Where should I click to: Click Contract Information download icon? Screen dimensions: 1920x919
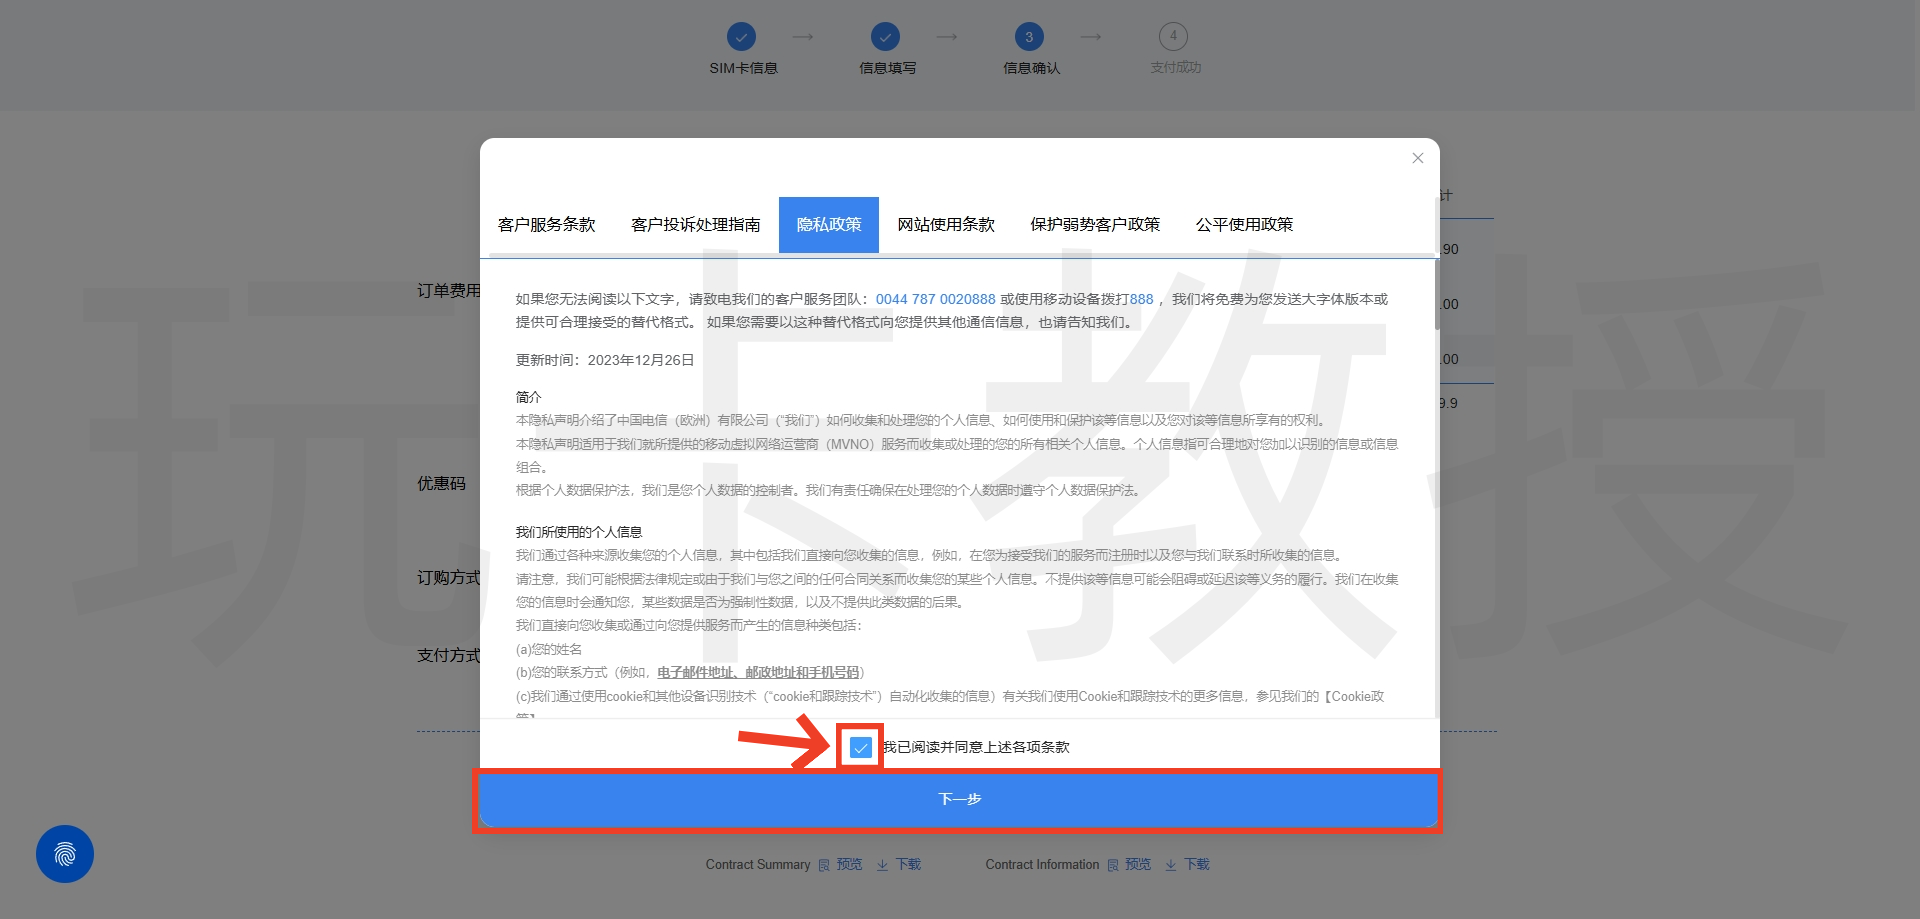(x=1170, y=865)
